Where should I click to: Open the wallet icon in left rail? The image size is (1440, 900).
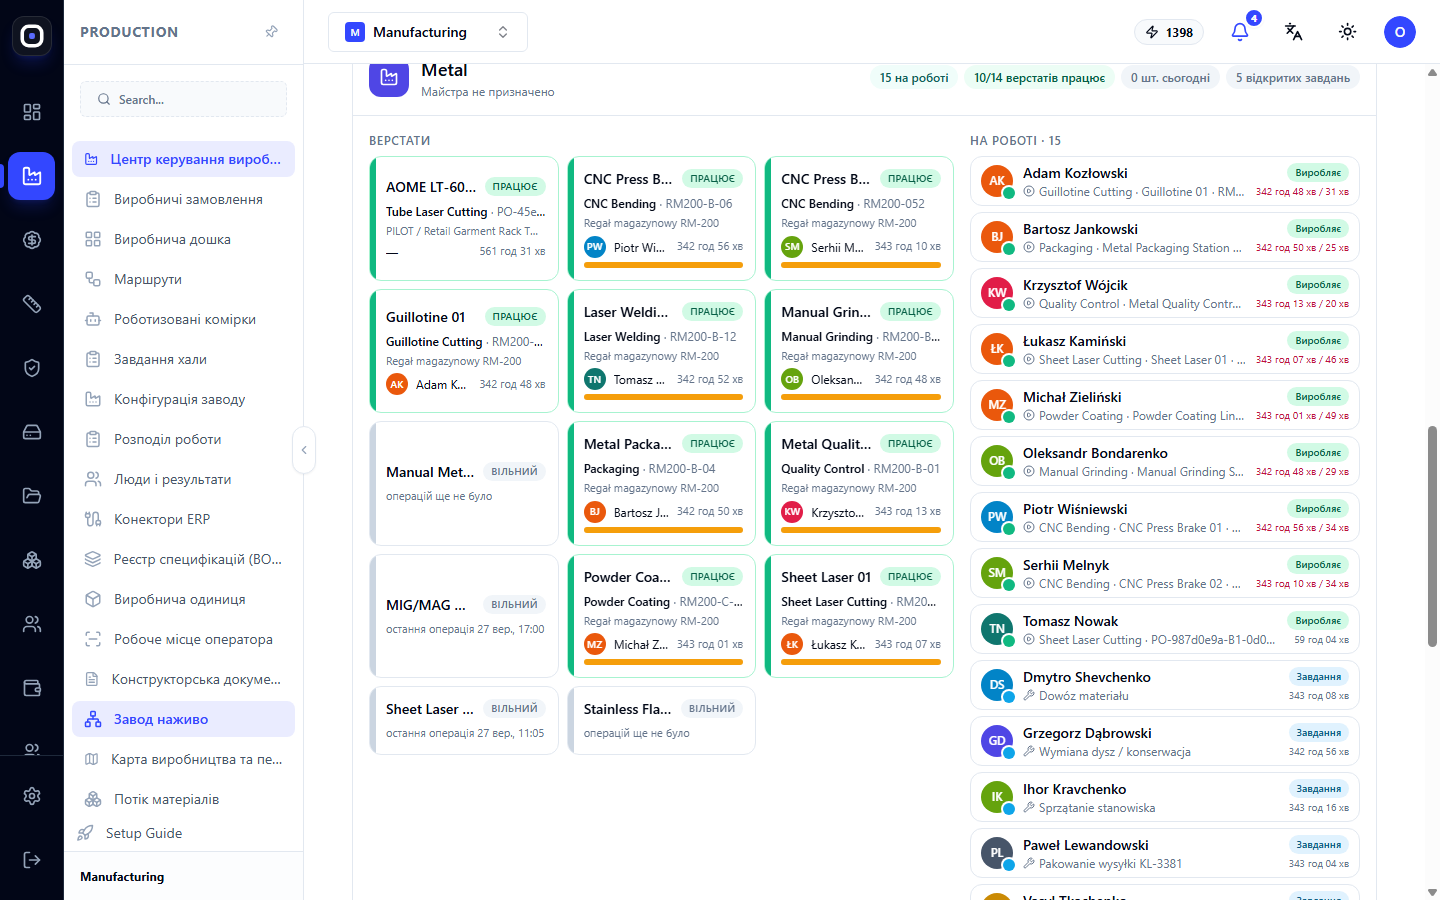pyautogui.click(x=32, y=688)
